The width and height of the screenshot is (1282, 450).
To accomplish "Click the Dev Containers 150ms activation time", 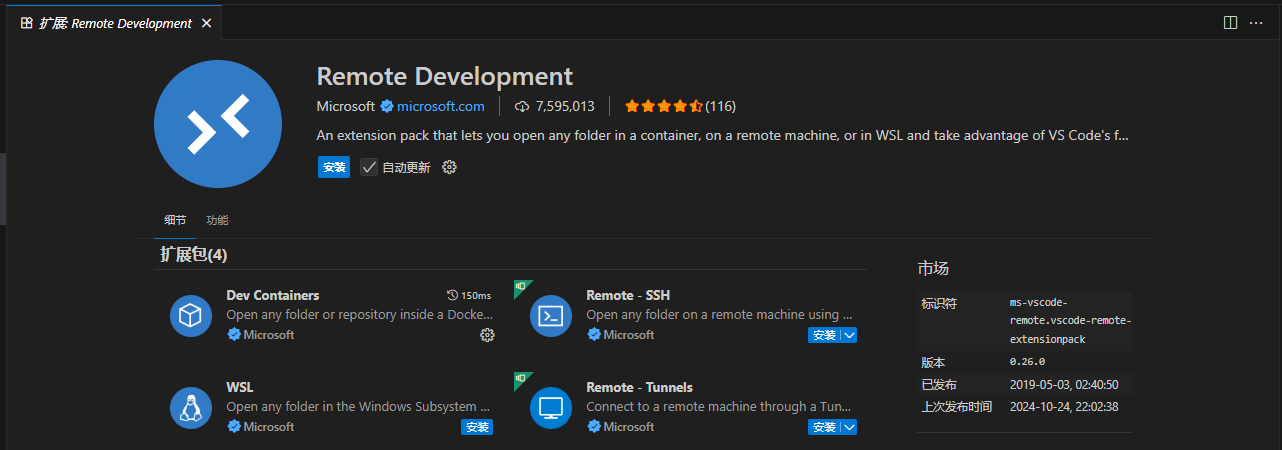I will pos(469,296).
